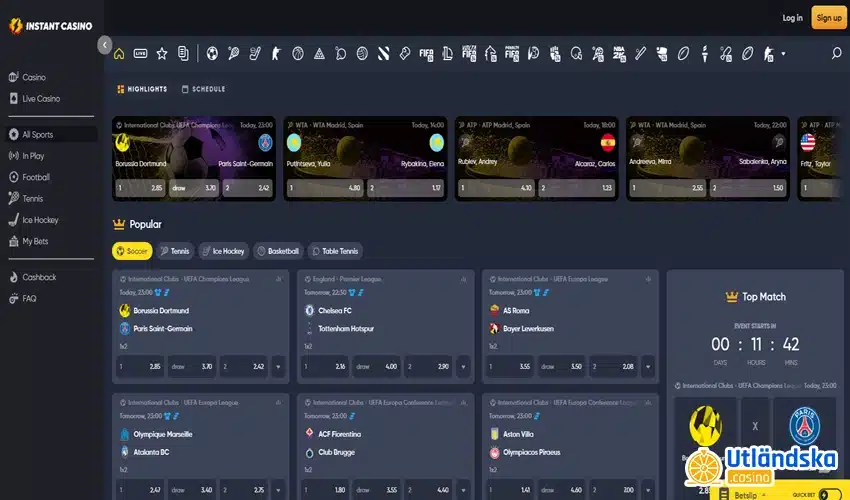Expand more markets for Aston Villa match
This screenshot has height=500, width=850.
pos(648,490)
